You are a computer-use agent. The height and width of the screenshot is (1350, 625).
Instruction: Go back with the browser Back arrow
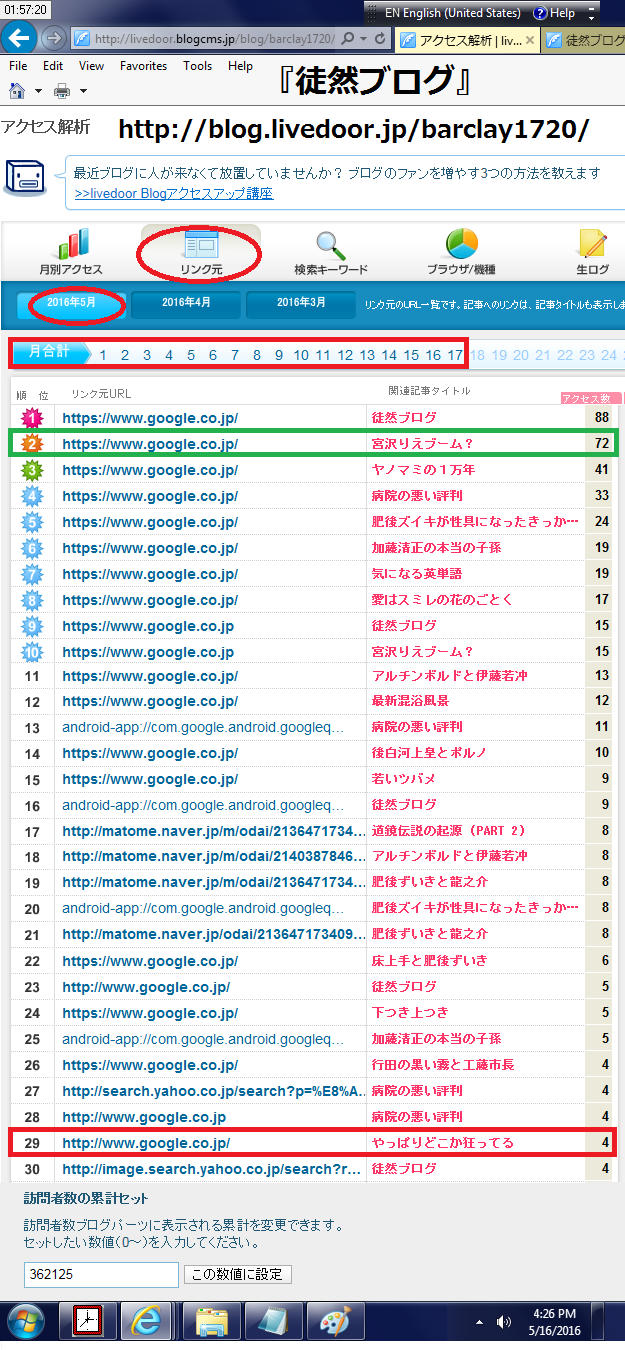[20, 39]
